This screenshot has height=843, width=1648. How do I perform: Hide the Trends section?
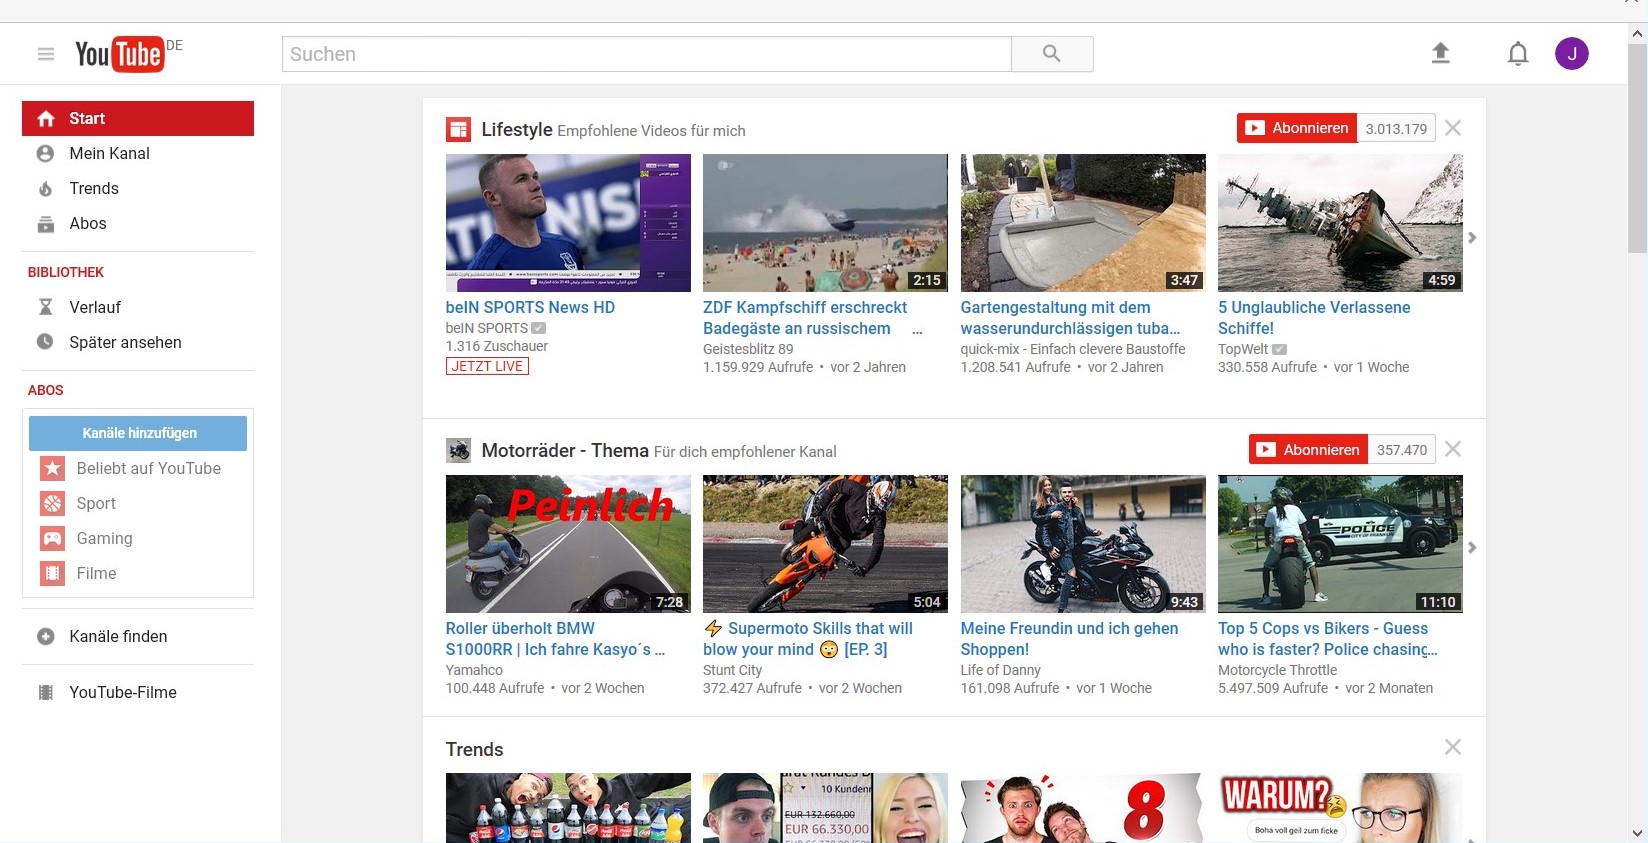[x=1453, y=747]
